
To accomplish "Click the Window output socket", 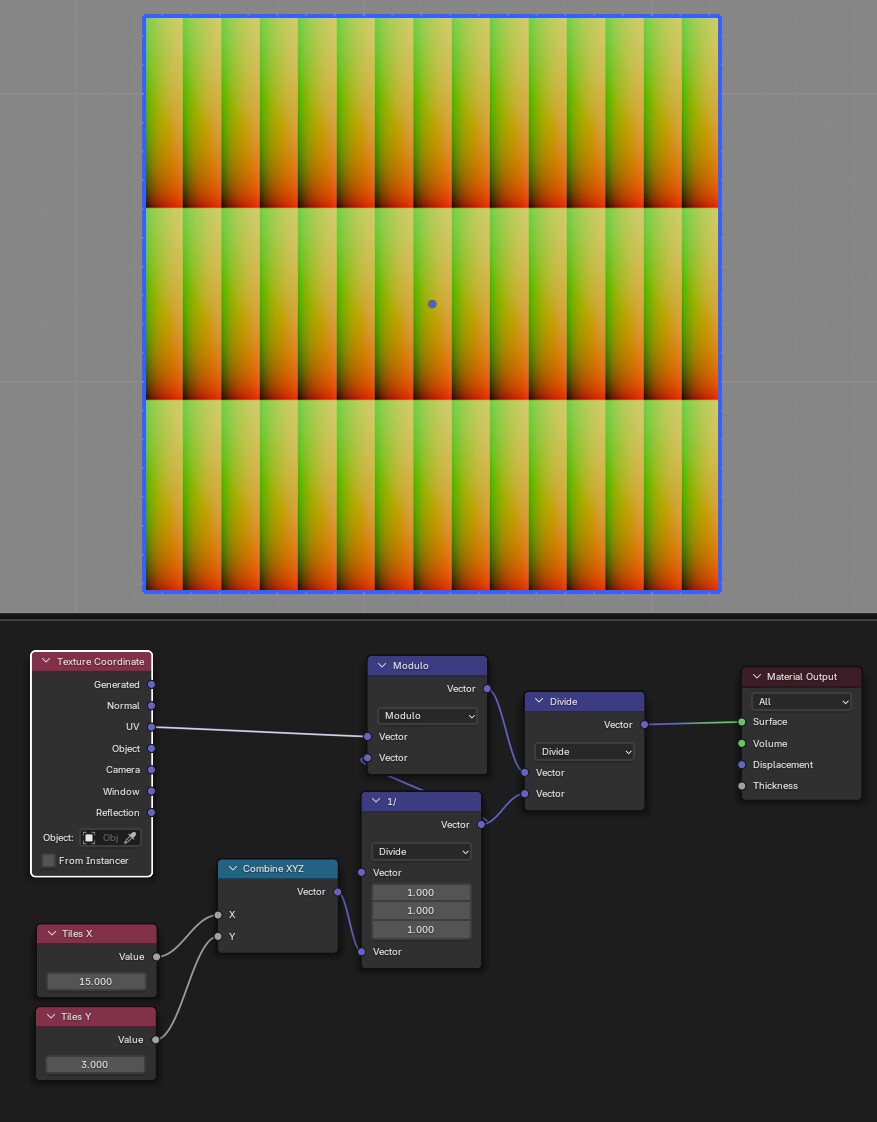I will coord(152,791).
